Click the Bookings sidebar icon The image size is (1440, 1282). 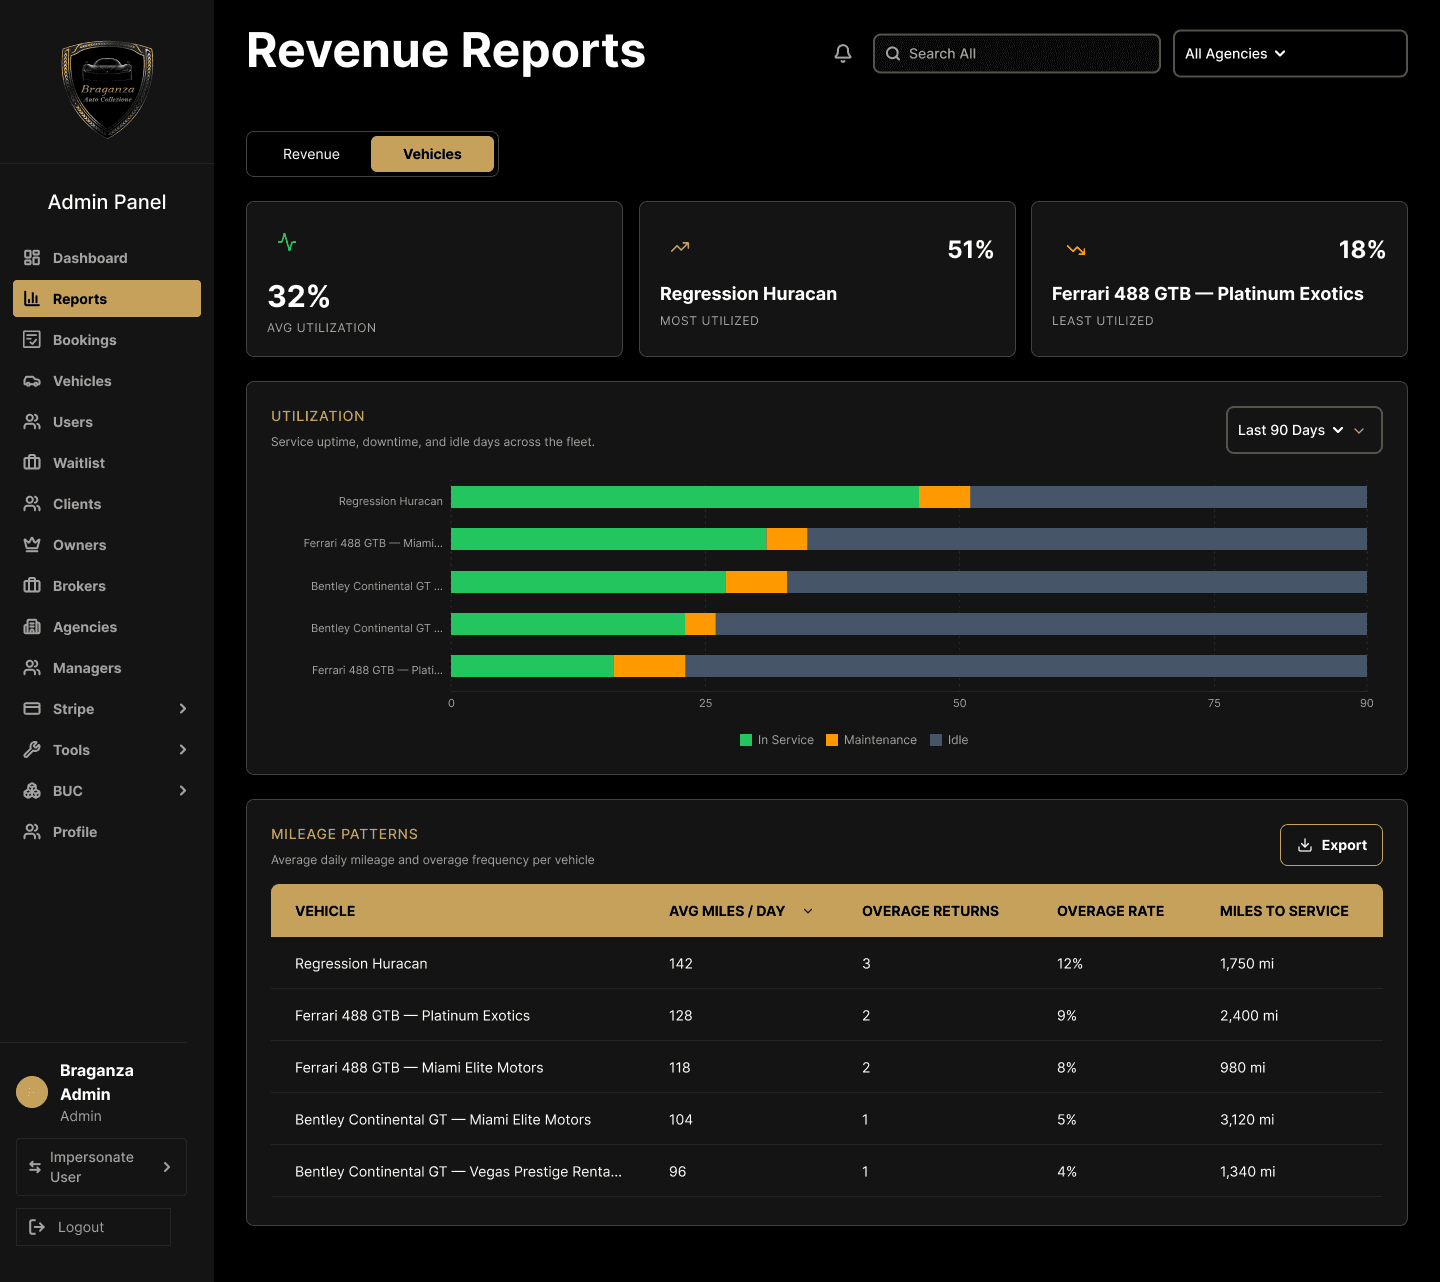(x=32, y=340)
